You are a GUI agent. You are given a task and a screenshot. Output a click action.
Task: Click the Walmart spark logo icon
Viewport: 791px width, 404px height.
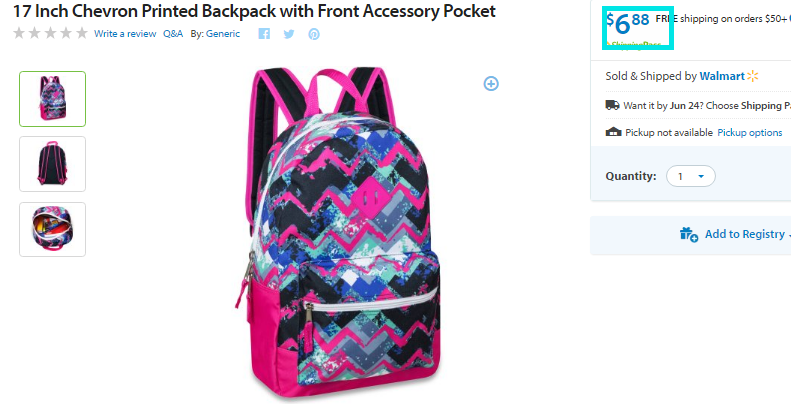click(x=753, y=76)
